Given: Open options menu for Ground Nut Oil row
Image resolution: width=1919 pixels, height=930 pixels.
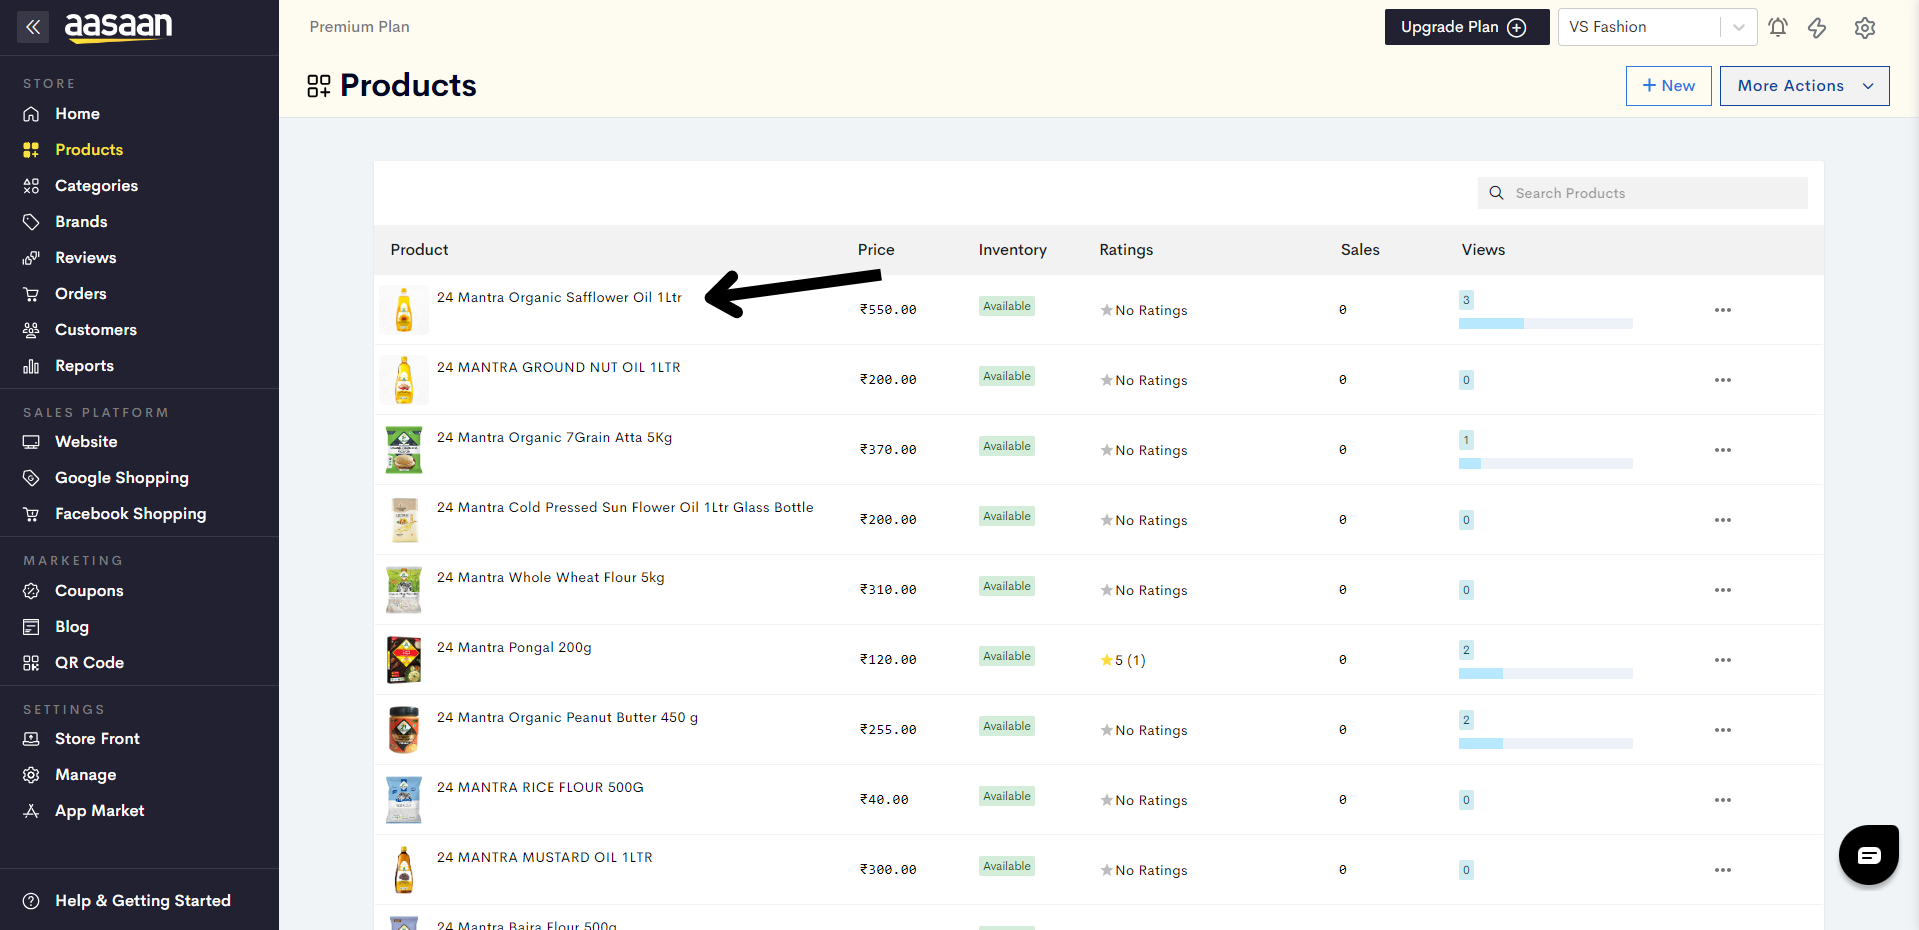Looking at the screenshot, I should click(1722, 380).
